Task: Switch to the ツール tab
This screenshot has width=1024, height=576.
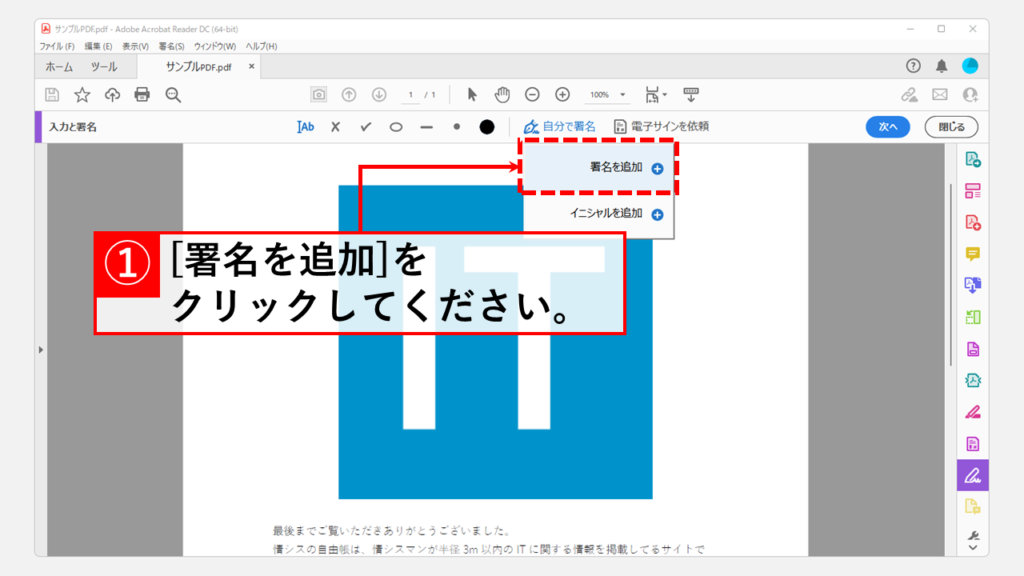Action: [x=104, y=67]
